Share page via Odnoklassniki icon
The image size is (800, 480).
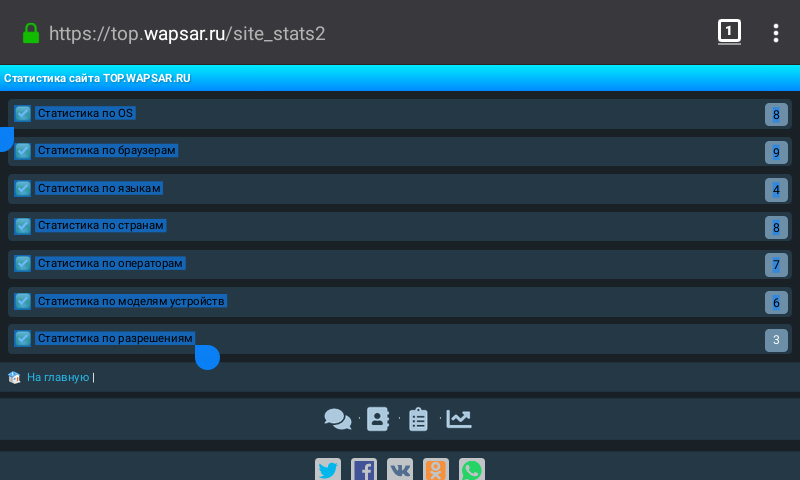[436, 470]
